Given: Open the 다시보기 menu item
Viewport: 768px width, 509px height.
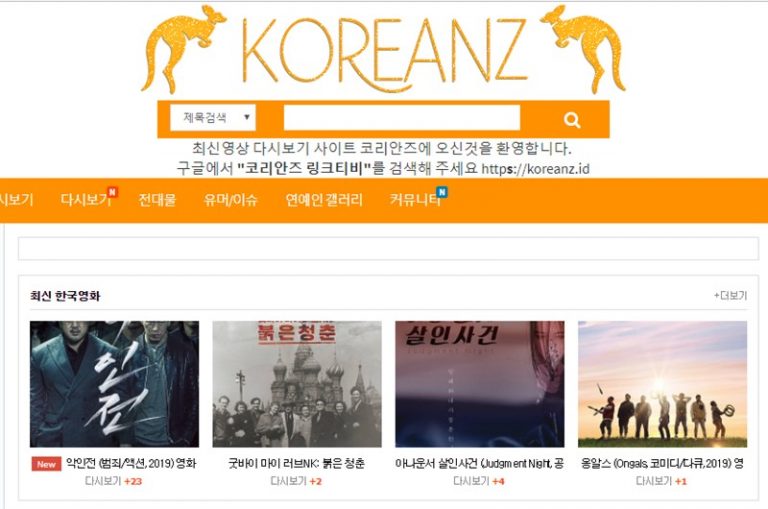Looking at the screenshot, I should [85, 200].
